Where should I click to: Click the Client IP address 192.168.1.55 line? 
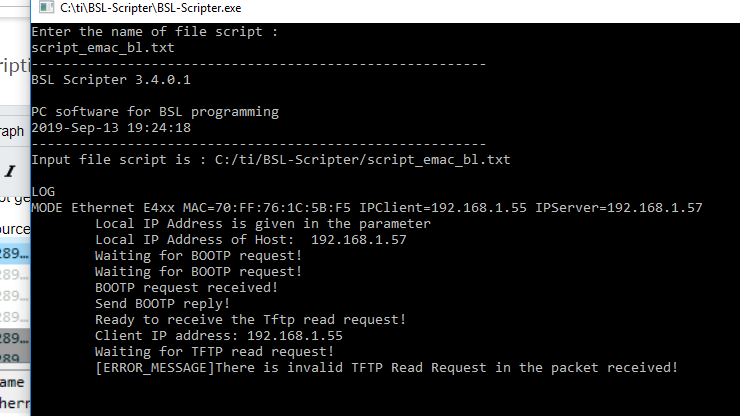tap(218, 335)
